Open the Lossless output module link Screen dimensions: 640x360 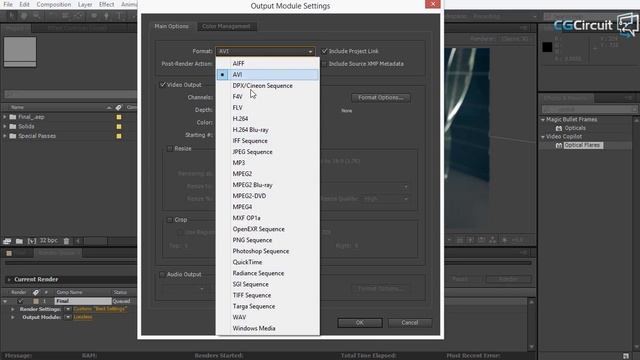pyautogui.click(x=83, y=317)
